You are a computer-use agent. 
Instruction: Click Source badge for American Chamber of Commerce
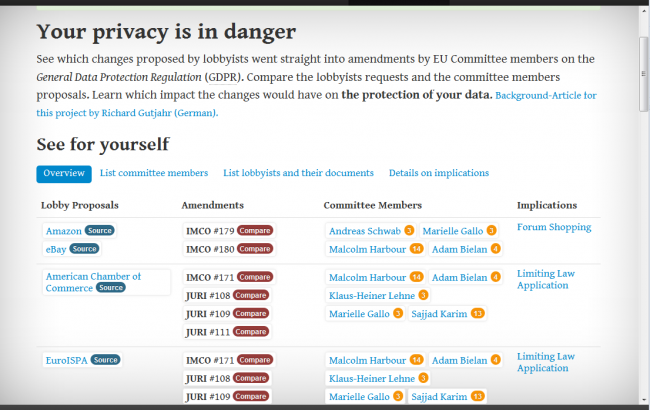click(x=111, y=288)
